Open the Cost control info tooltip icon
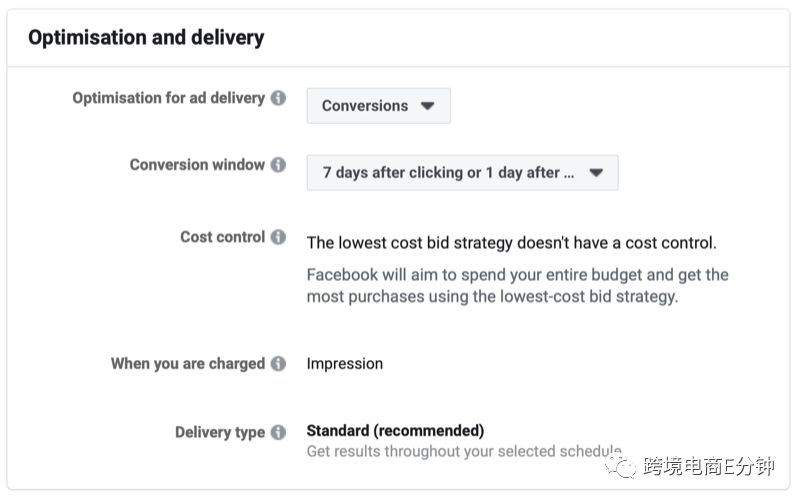The width and height of the screenshot is (800, 501). click(278, 237)
